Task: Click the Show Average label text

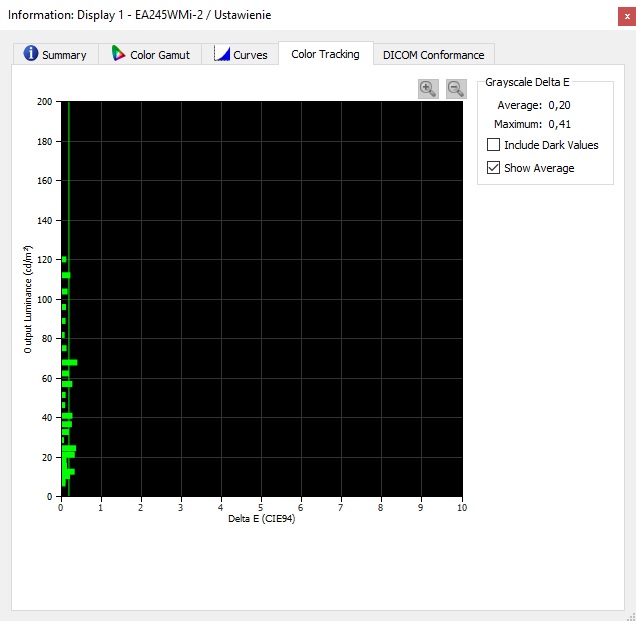Action: pos(539,168)
